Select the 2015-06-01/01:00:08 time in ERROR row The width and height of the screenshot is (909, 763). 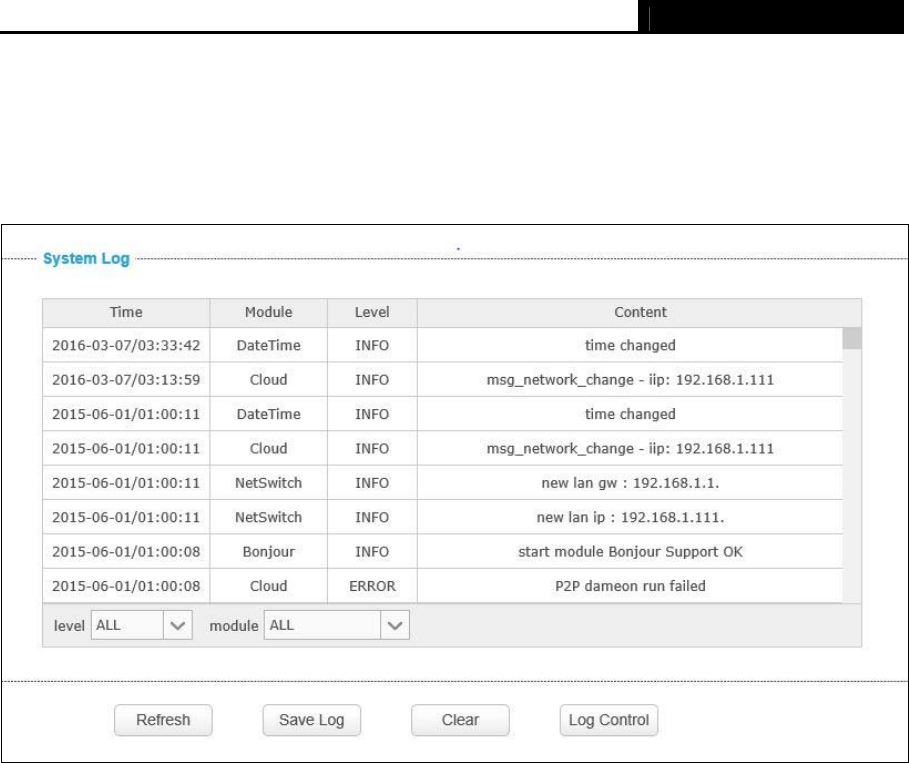pos(126,586)
